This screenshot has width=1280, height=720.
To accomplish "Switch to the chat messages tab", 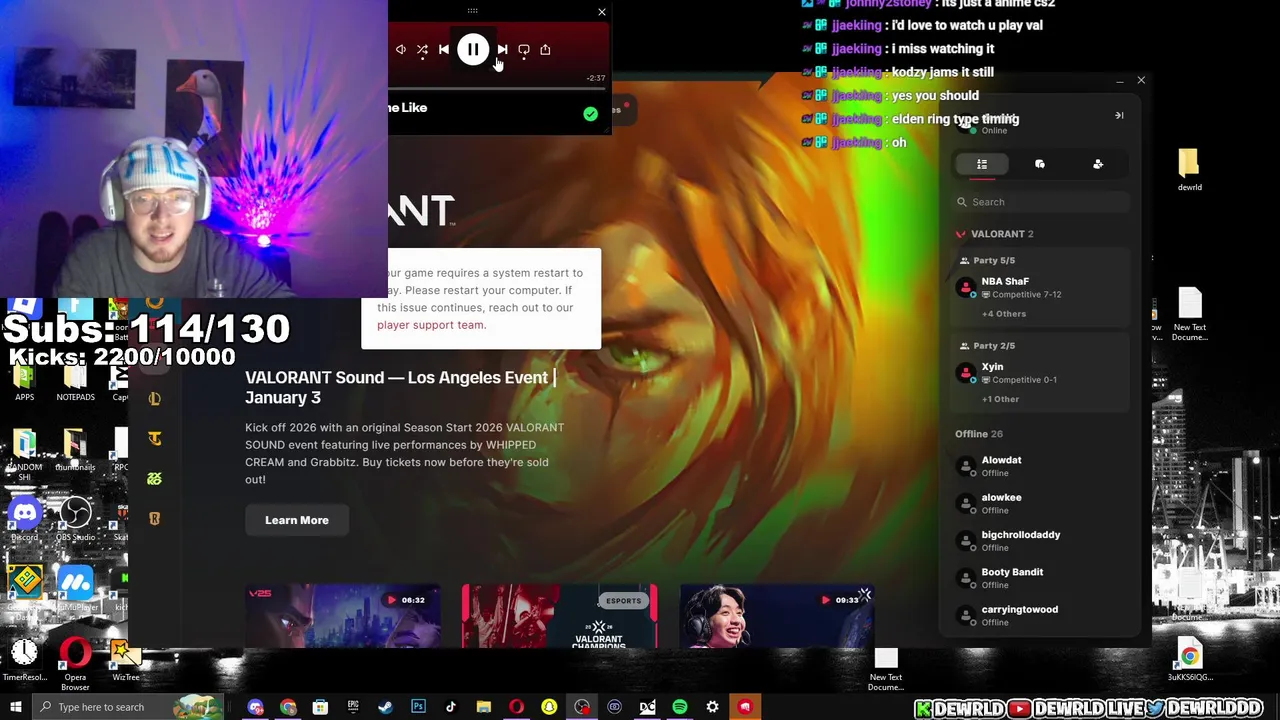I will (1040, 164).
